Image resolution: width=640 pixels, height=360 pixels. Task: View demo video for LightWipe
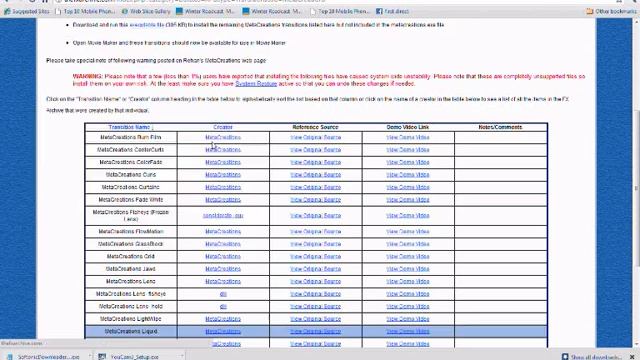click(408, 319)
